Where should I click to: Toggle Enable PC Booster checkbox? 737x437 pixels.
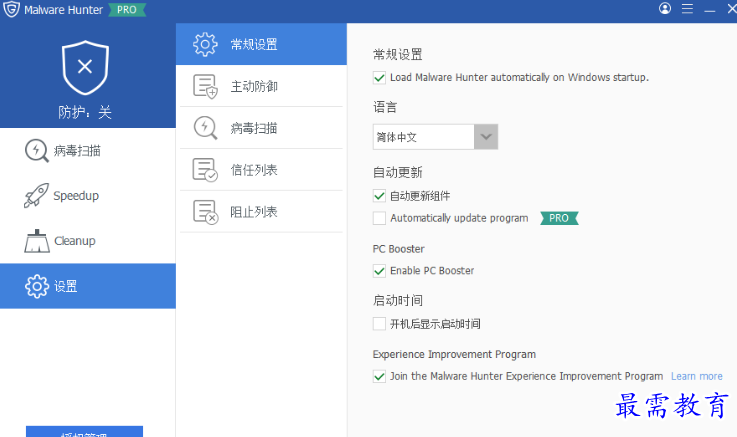coord(379,271)
